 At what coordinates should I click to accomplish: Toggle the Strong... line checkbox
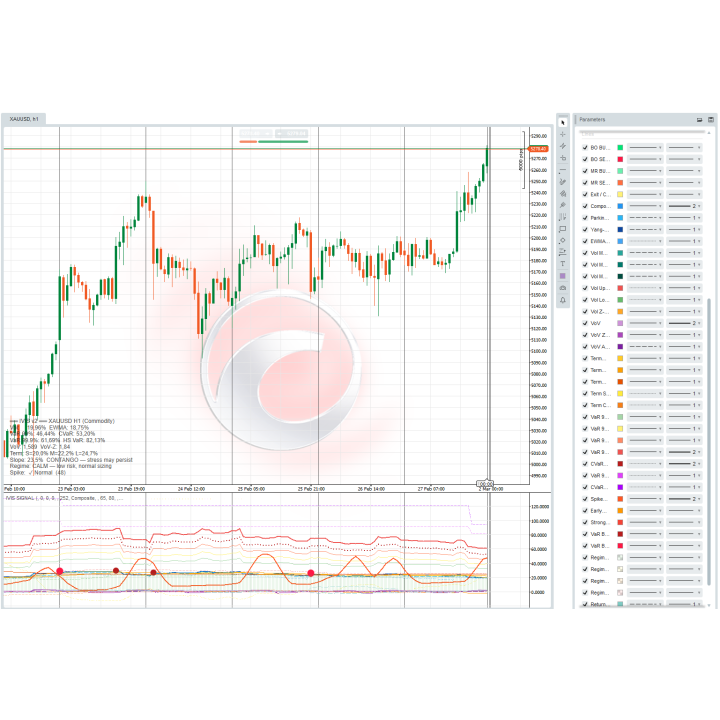click(585, 522)
